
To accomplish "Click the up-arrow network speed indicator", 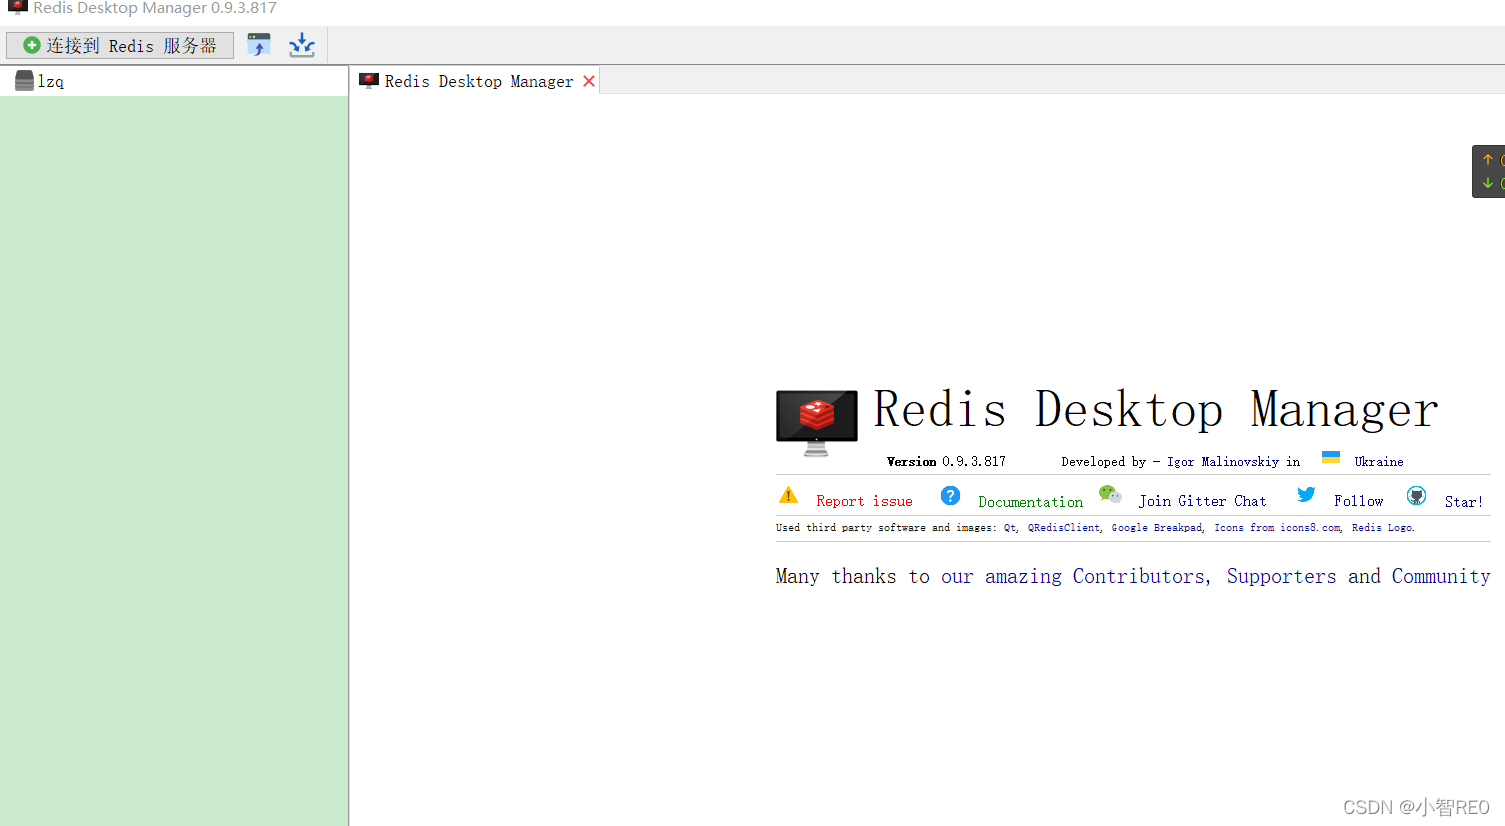I will pos(1488,160).
